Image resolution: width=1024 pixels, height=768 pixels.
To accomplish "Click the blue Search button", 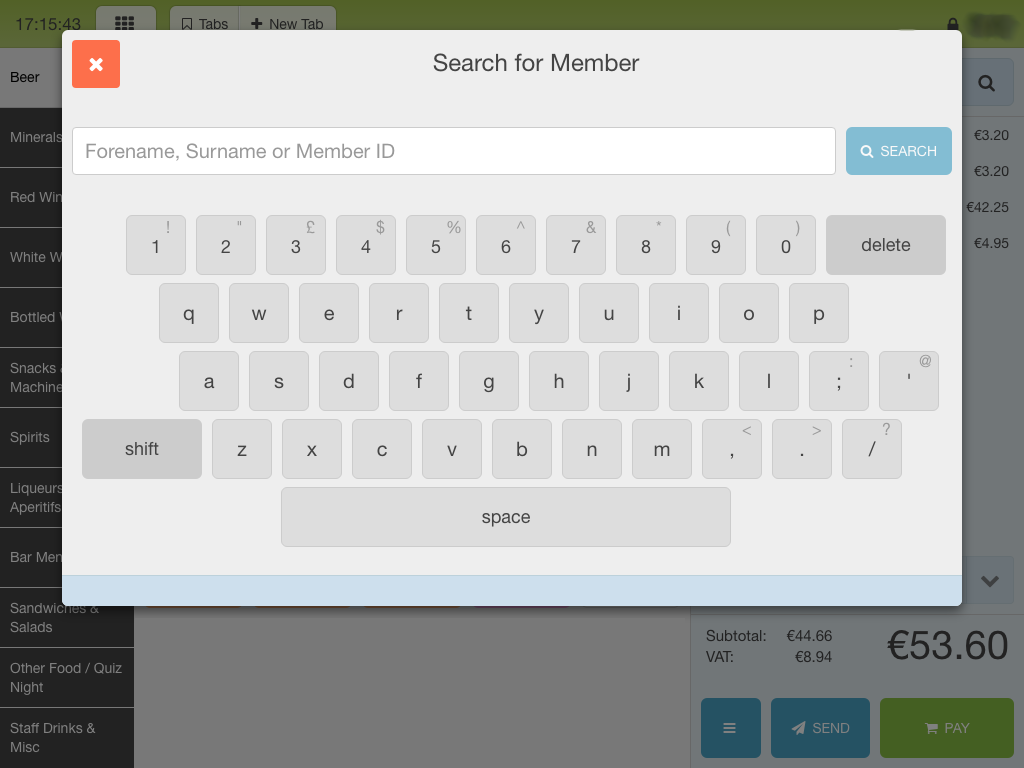I will (898, 151).
